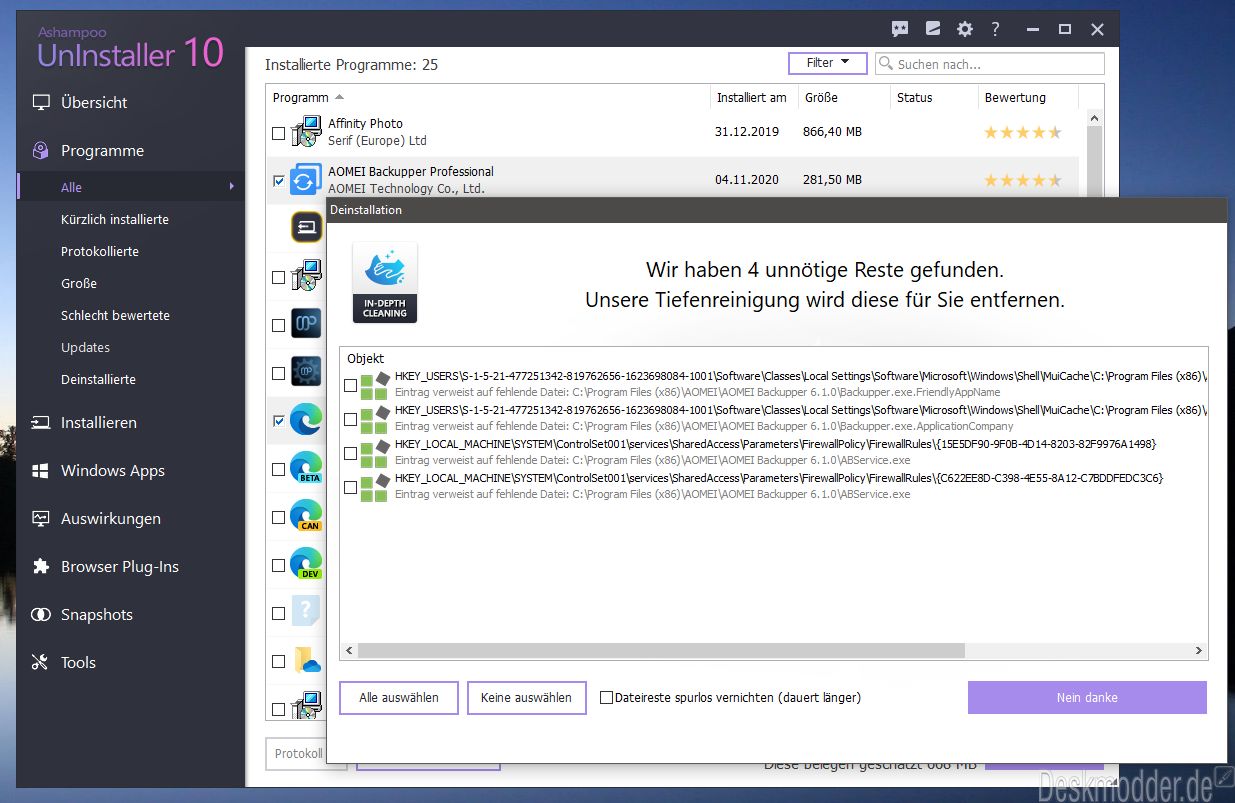This screenshot has height=803, width=1235.
Task: Uncheck the Microsoft Edge stable checkbox
Action: pos(278,421)
